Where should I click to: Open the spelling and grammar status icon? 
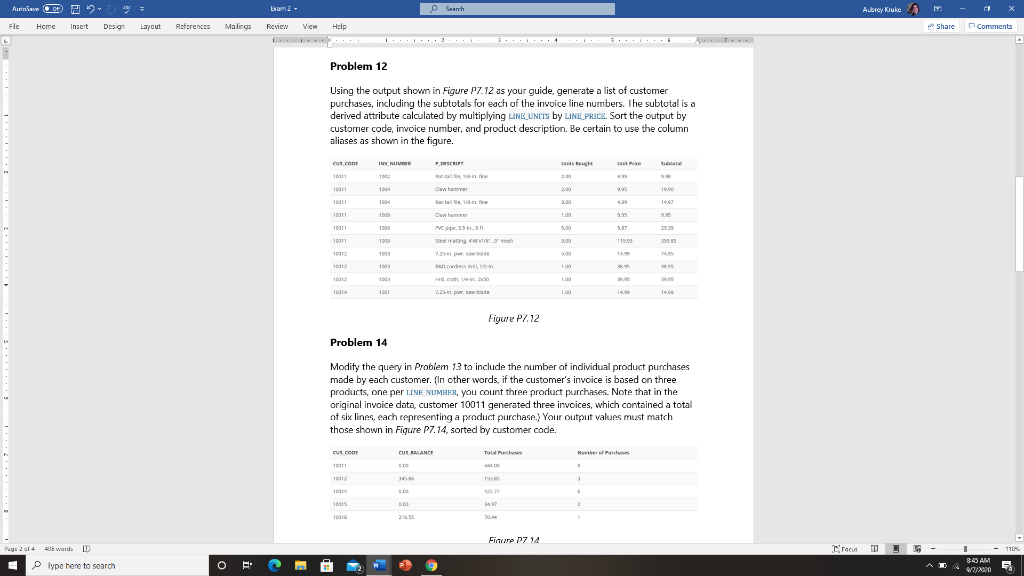pos(86,549)
